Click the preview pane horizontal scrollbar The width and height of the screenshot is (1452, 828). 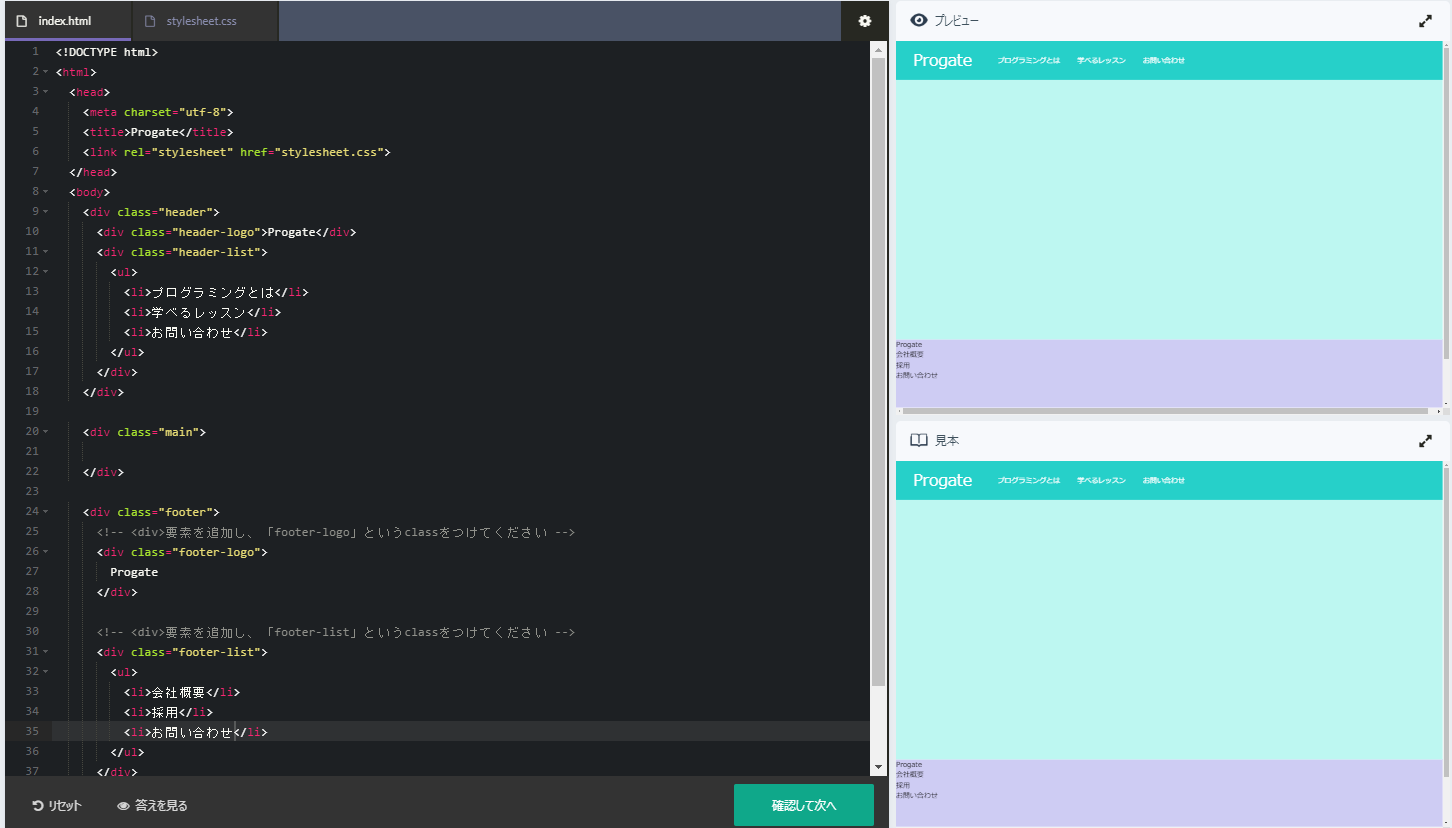point(1166,411)
